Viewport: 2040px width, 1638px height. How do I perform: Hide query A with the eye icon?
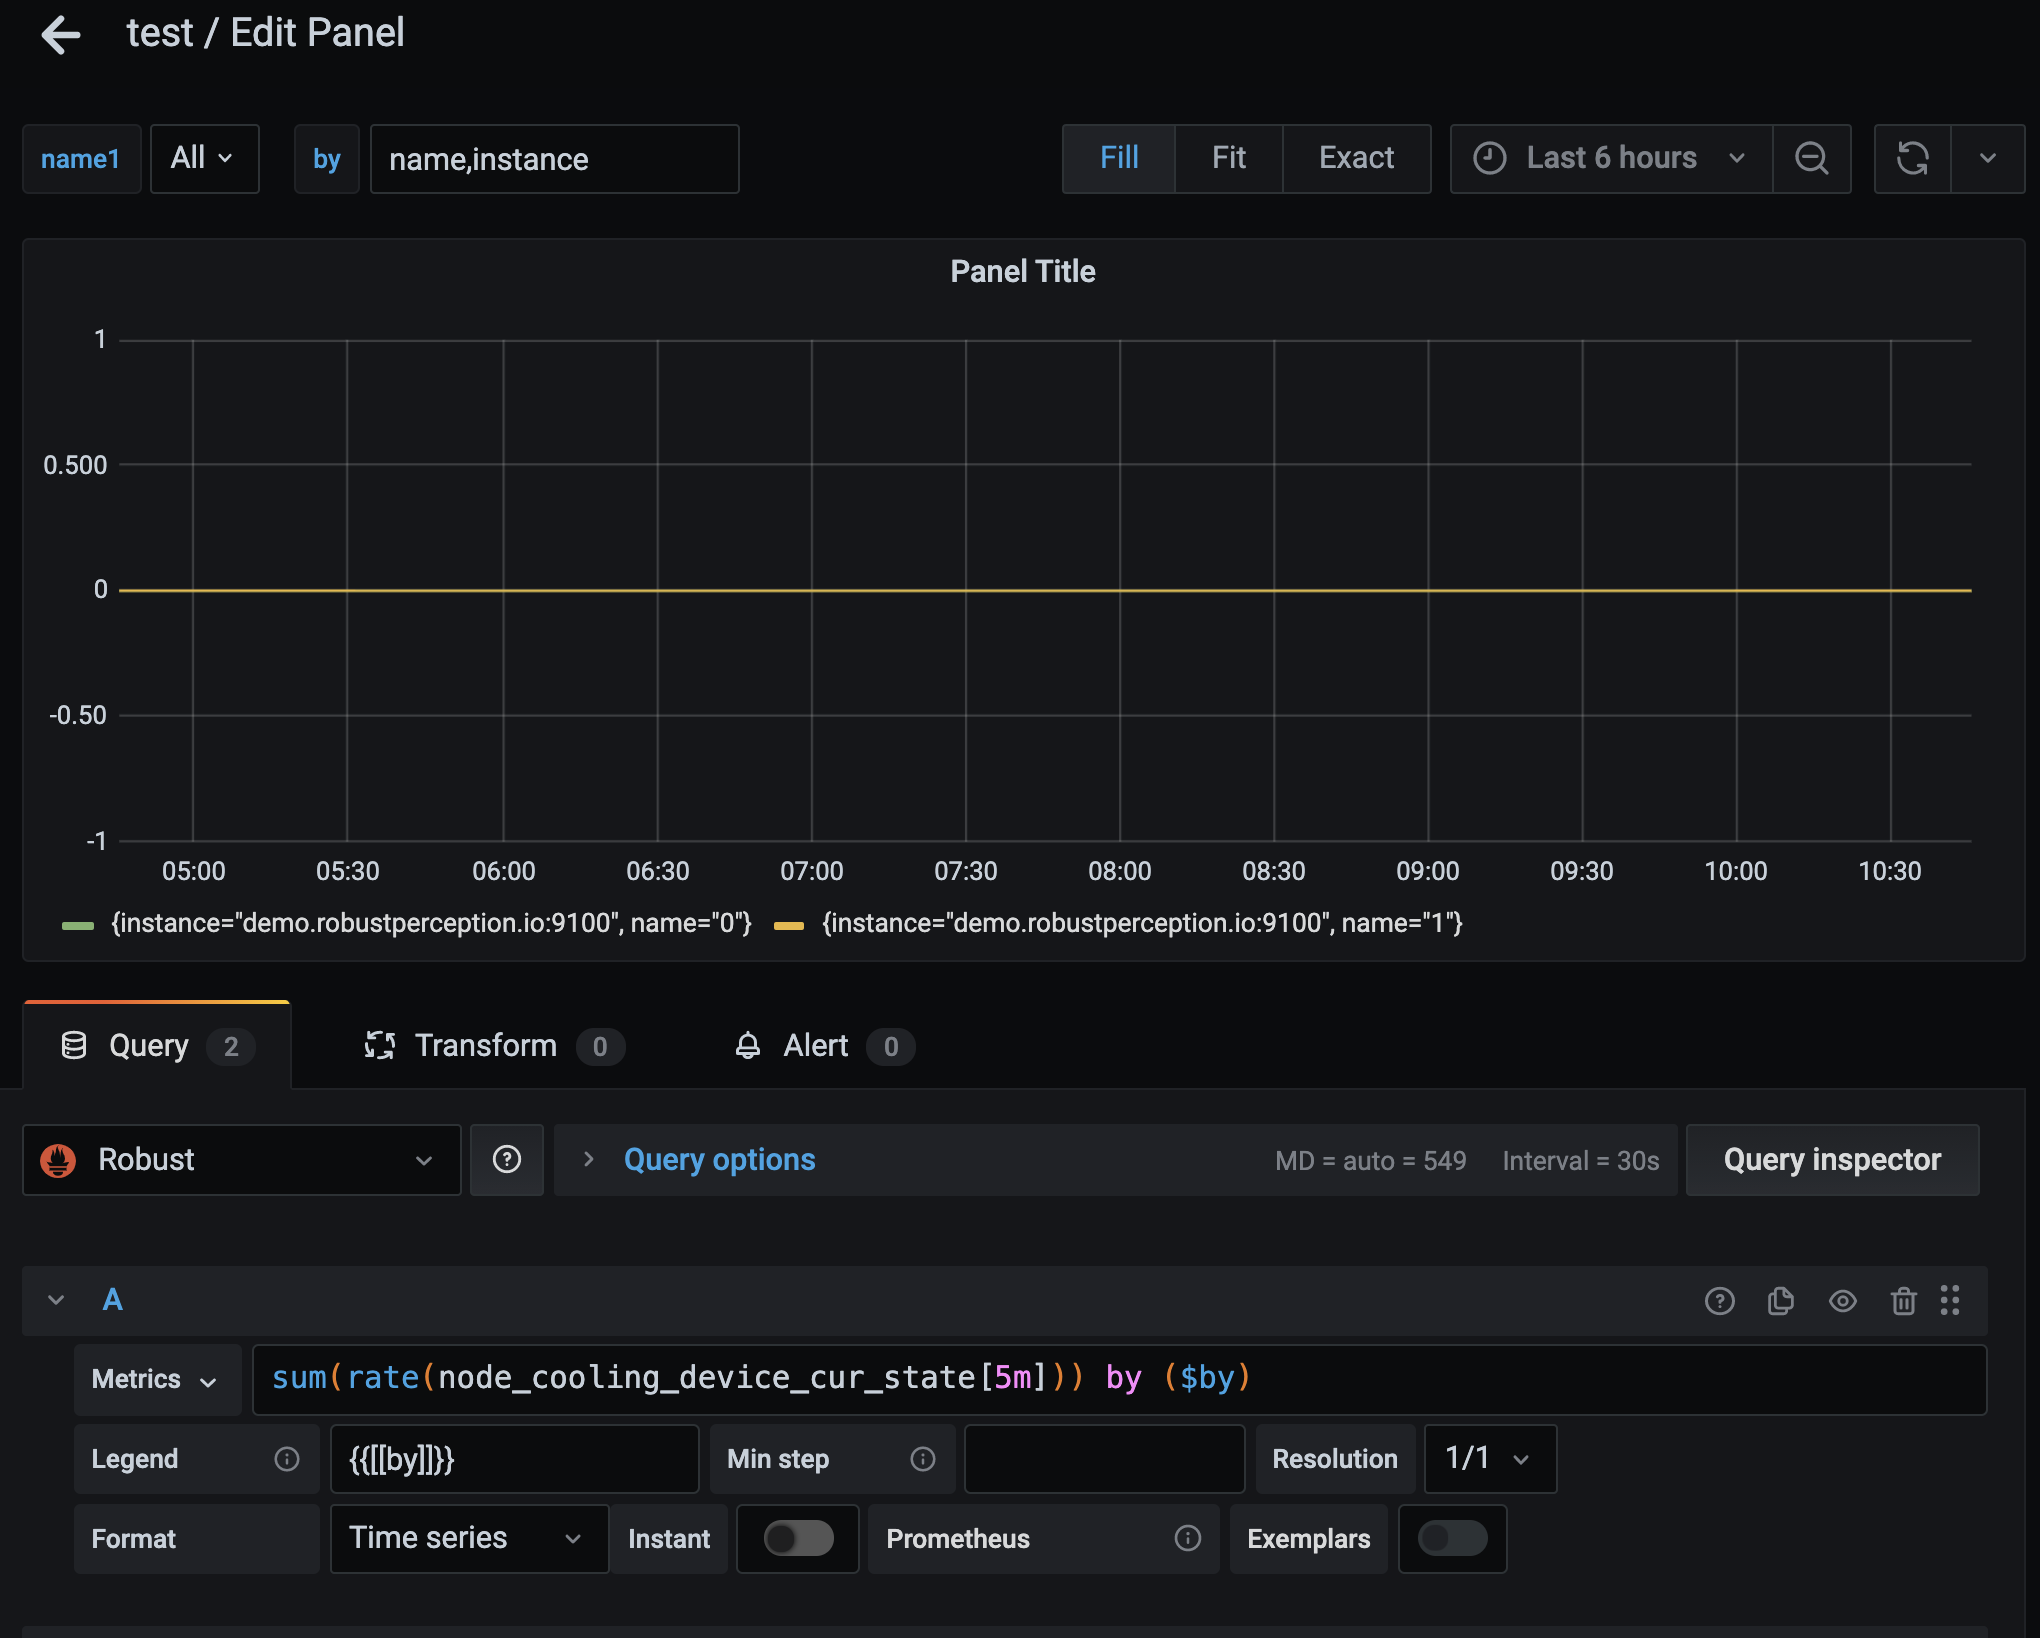tap(1843, 1300)
